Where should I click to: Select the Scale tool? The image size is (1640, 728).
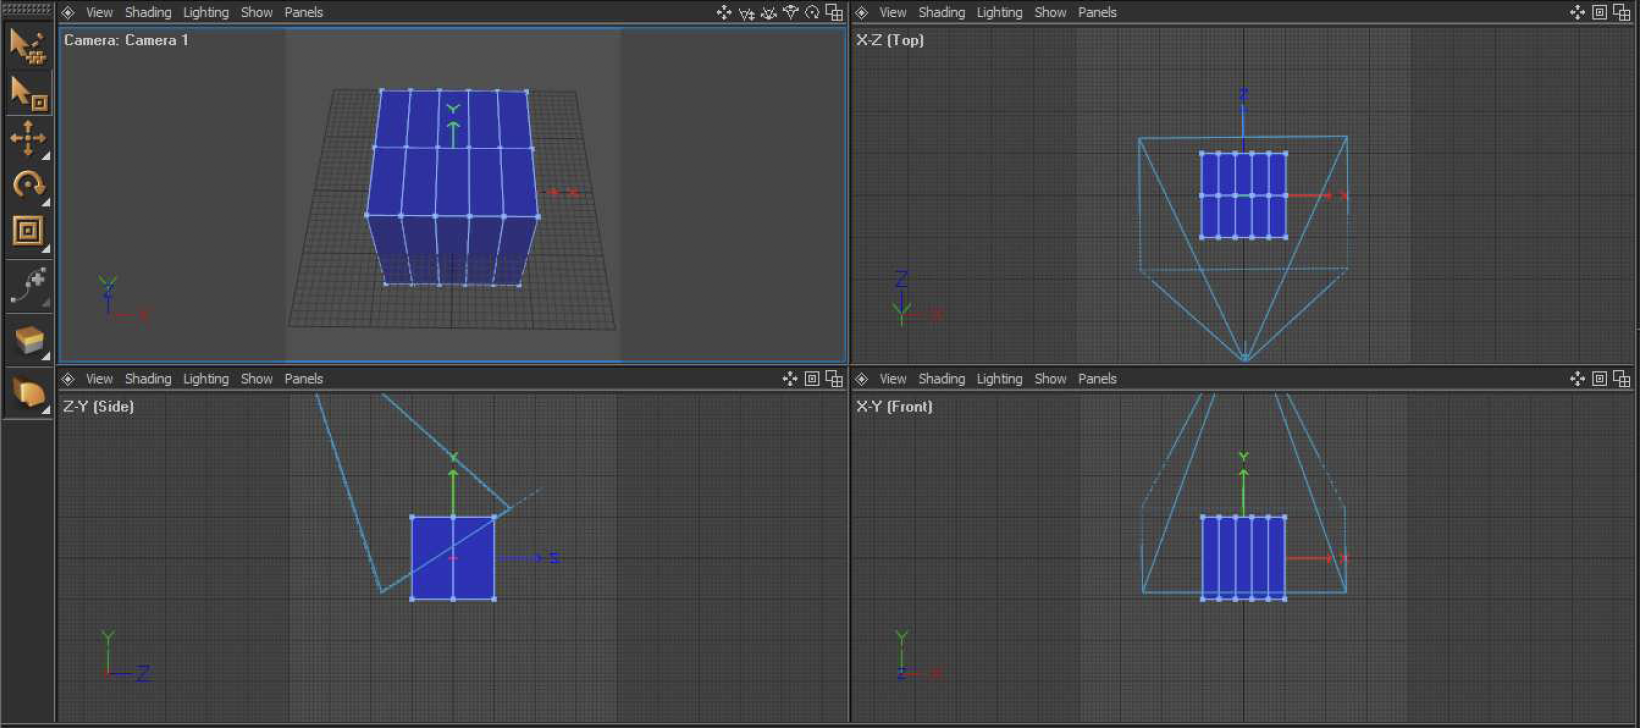tap(27, 231)
